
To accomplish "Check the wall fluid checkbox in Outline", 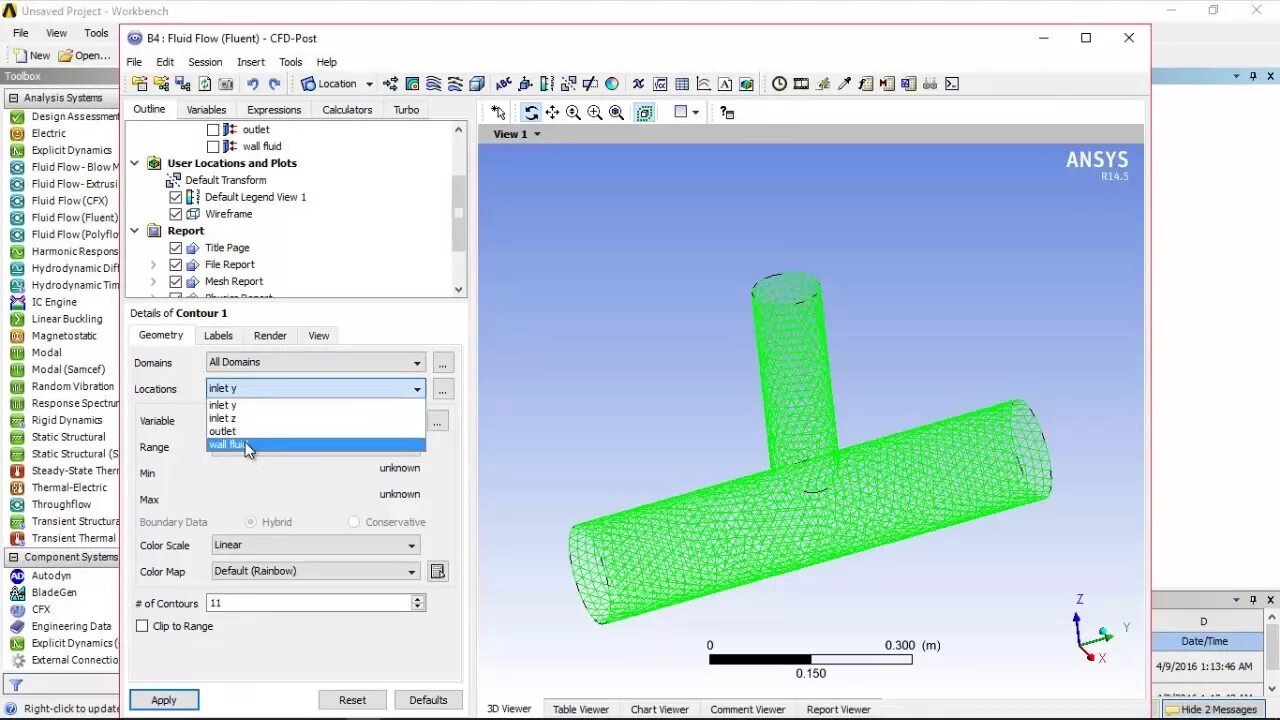I will click(213, 147).
